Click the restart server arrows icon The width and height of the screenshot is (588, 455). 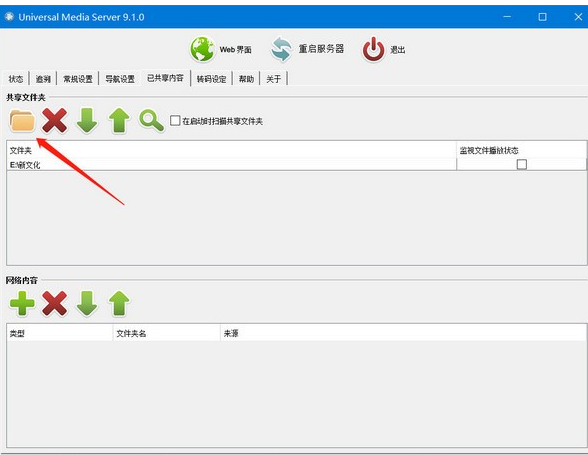tap(281, 49)
